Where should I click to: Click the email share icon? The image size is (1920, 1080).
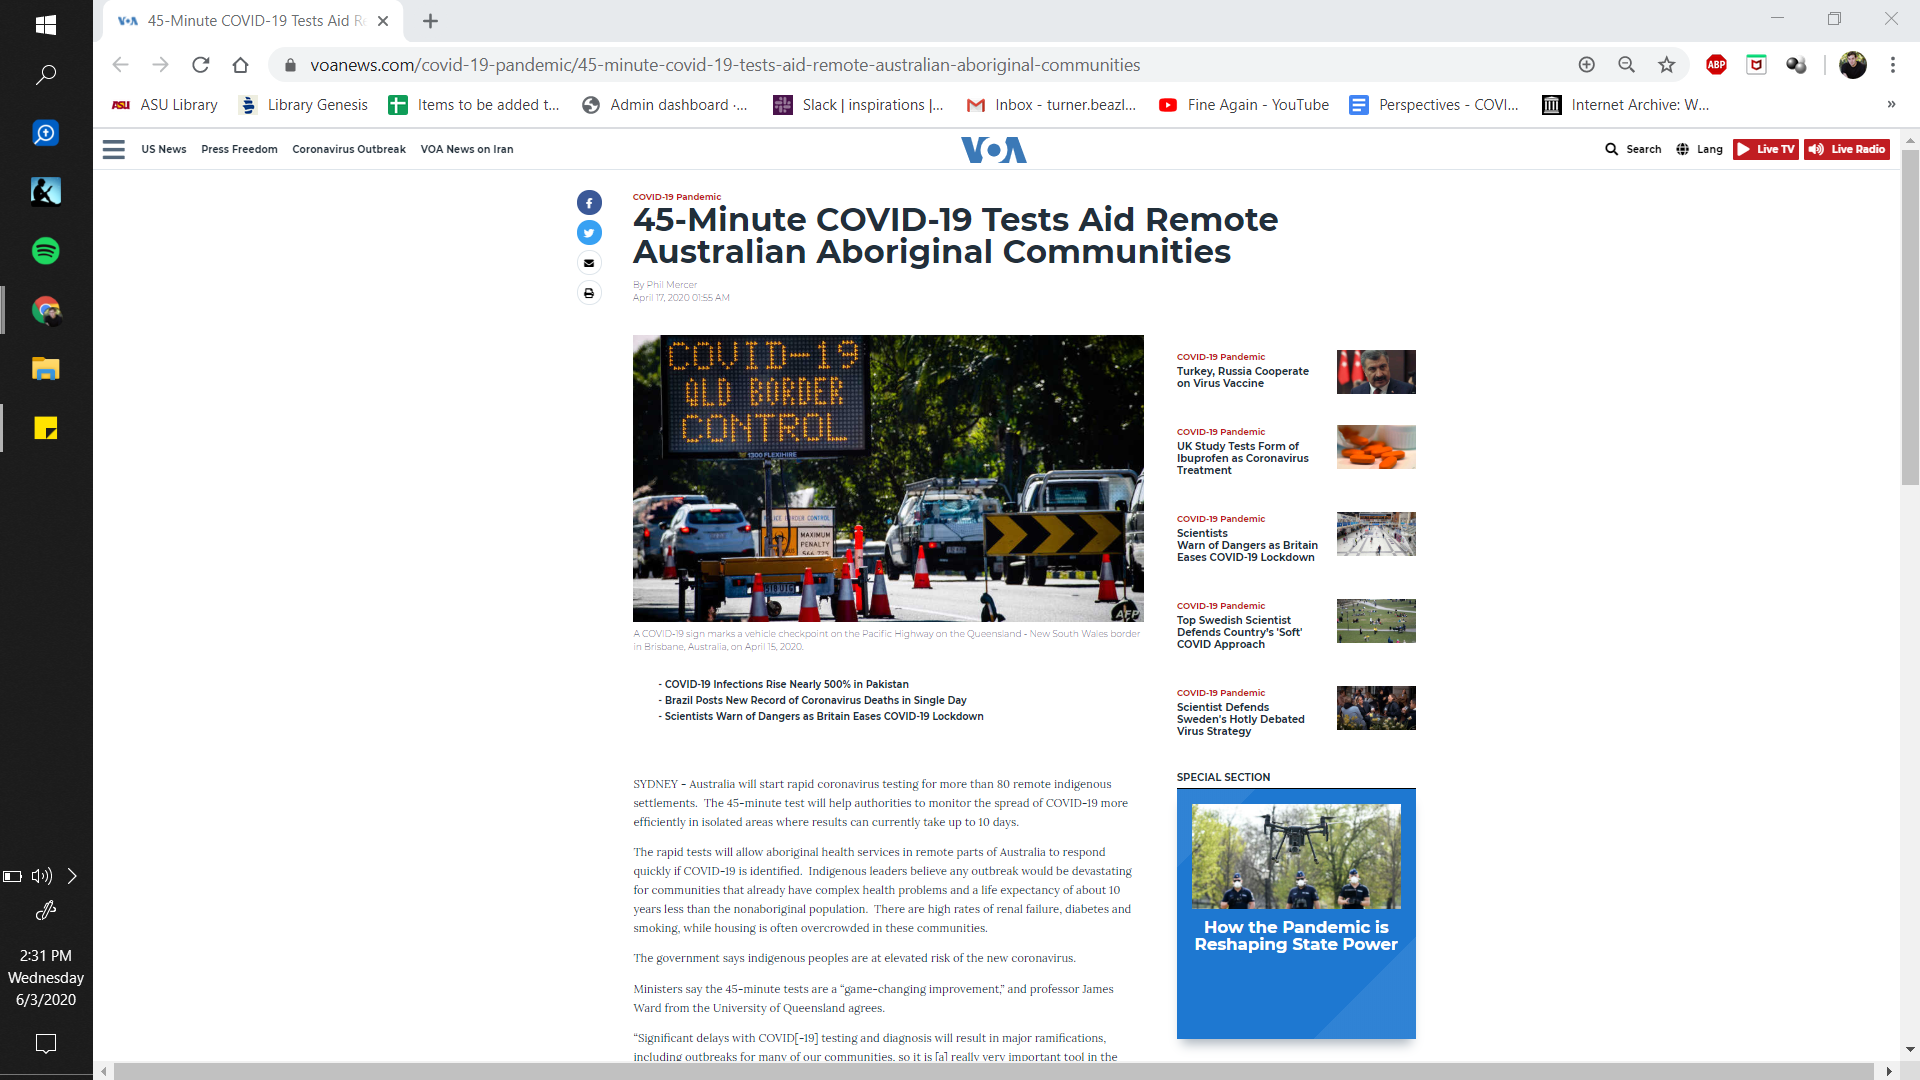click(589, 263)
